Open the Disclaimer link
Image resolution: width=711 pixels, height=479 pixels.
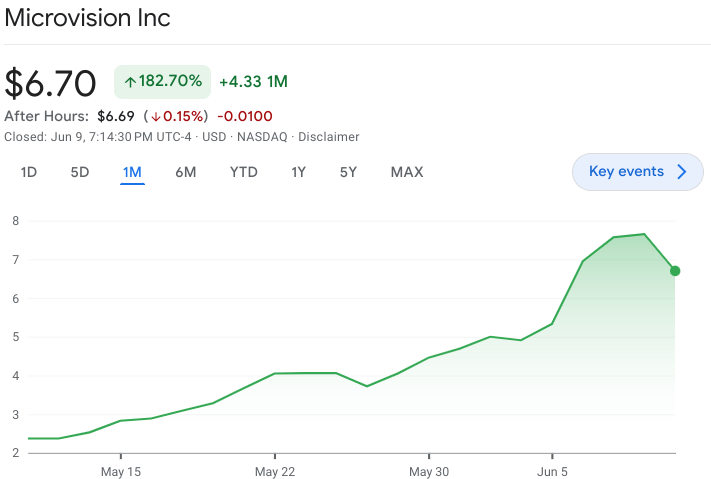(328, 137)
